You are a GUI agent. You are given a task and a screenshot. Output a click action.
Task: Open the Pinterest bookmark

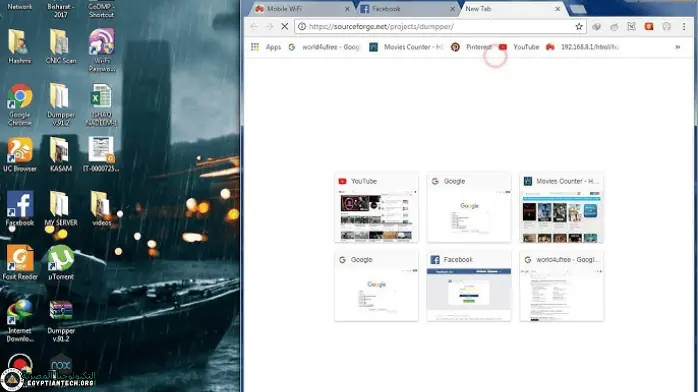pos(471,47)
